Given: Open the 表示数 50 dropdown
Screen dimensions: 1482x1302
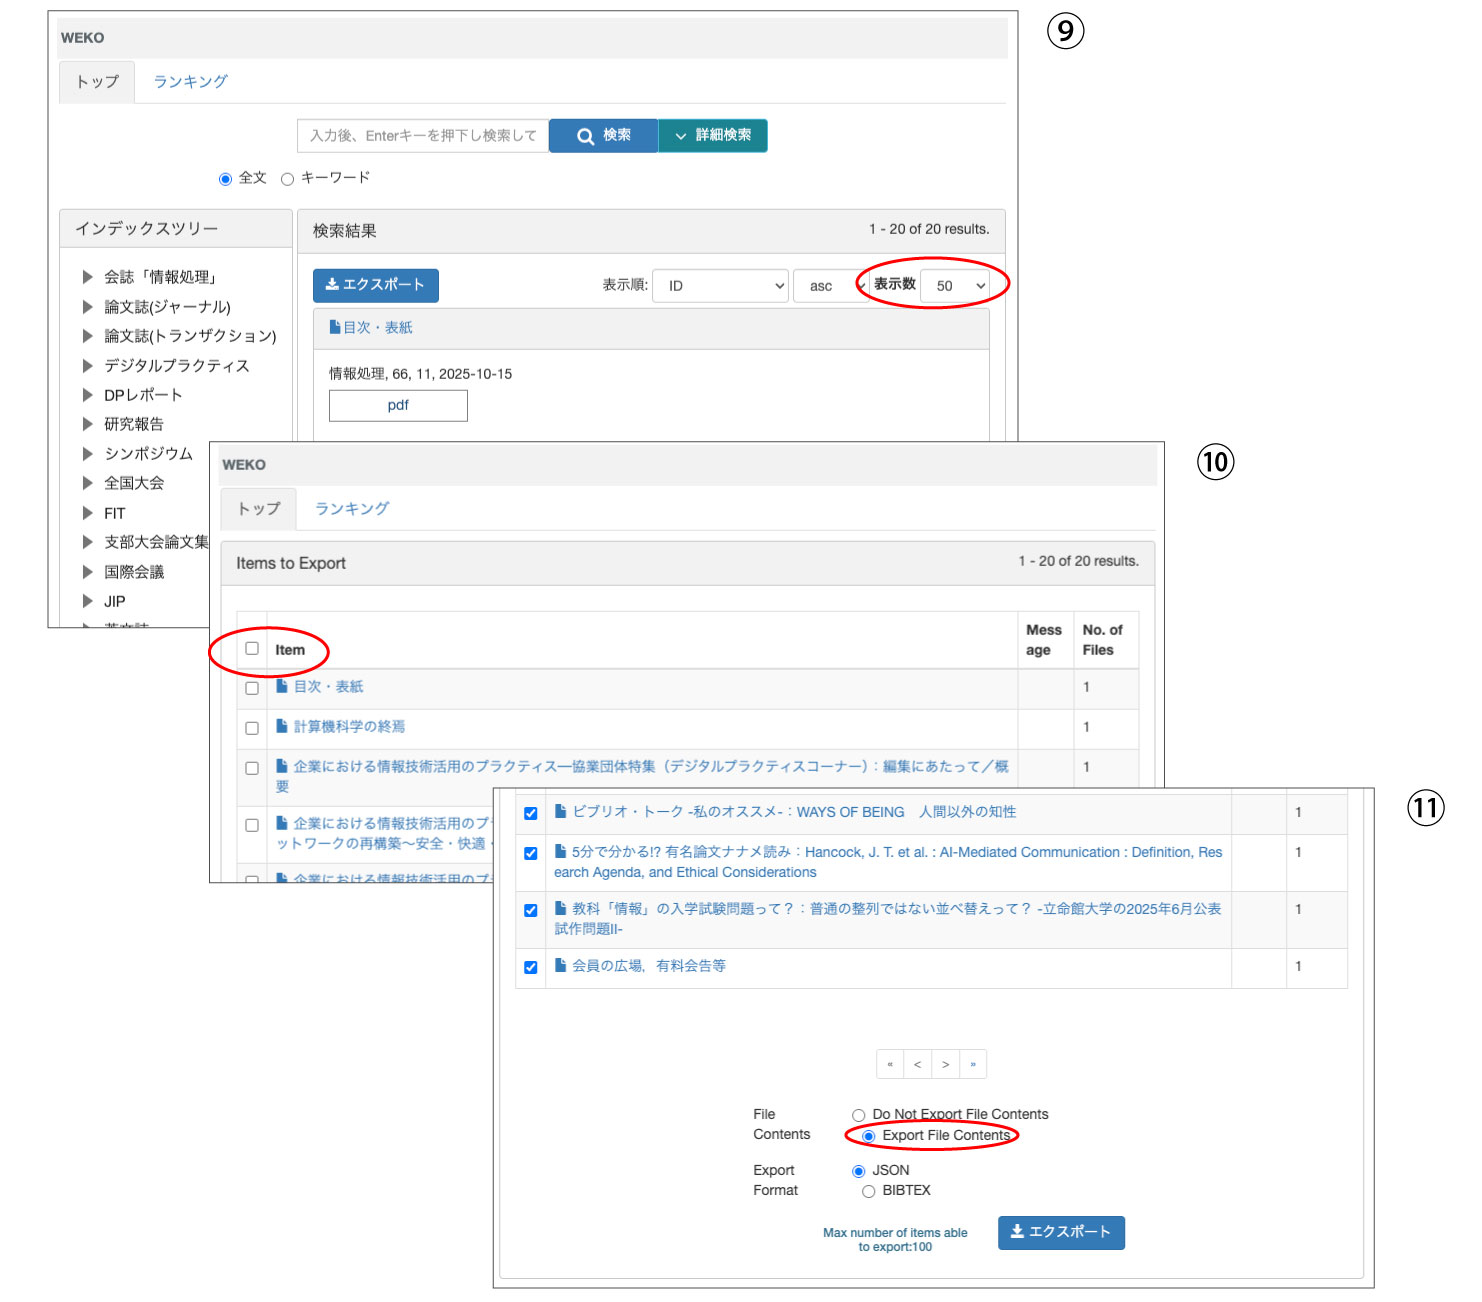Looking at the screenshot, I should [x=955, y=286].
